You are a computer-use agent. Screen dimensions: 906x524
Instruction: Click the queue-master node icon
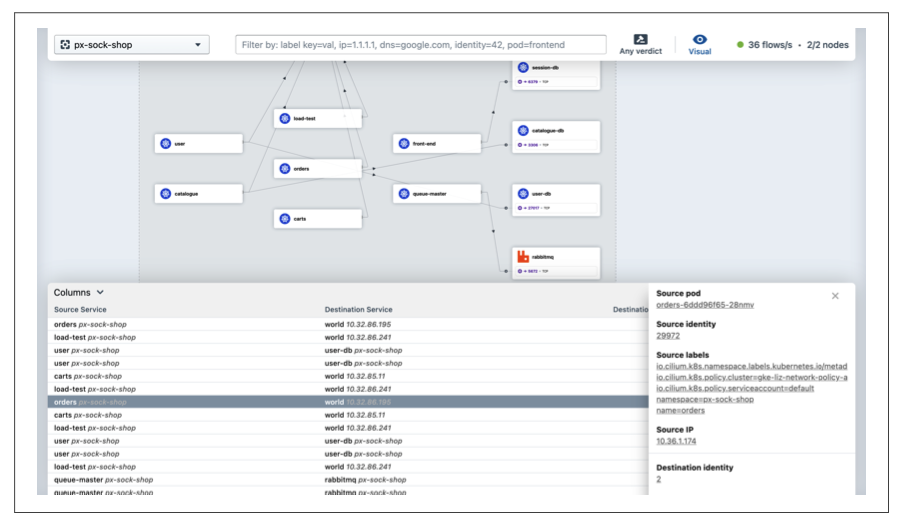(404, 194)
